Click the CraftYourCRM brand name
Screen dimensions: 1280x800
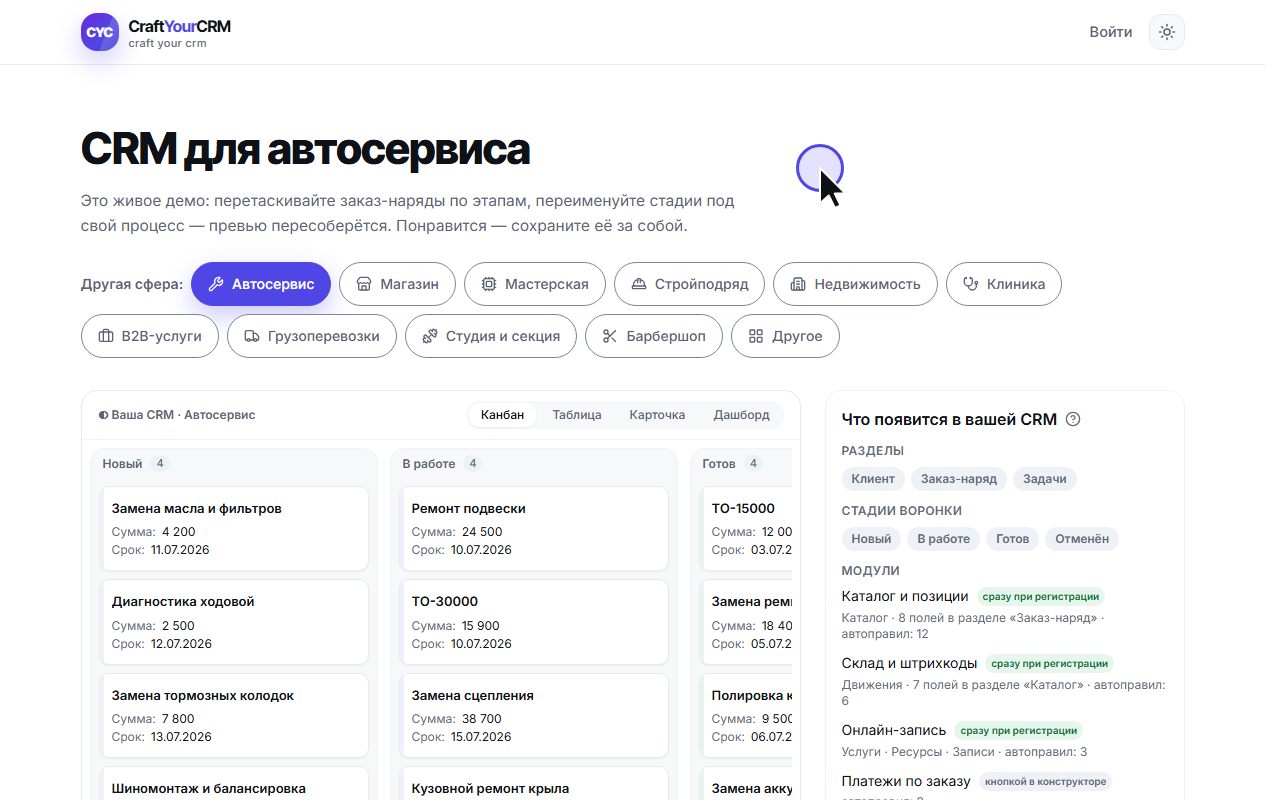(x=180, y=26)
